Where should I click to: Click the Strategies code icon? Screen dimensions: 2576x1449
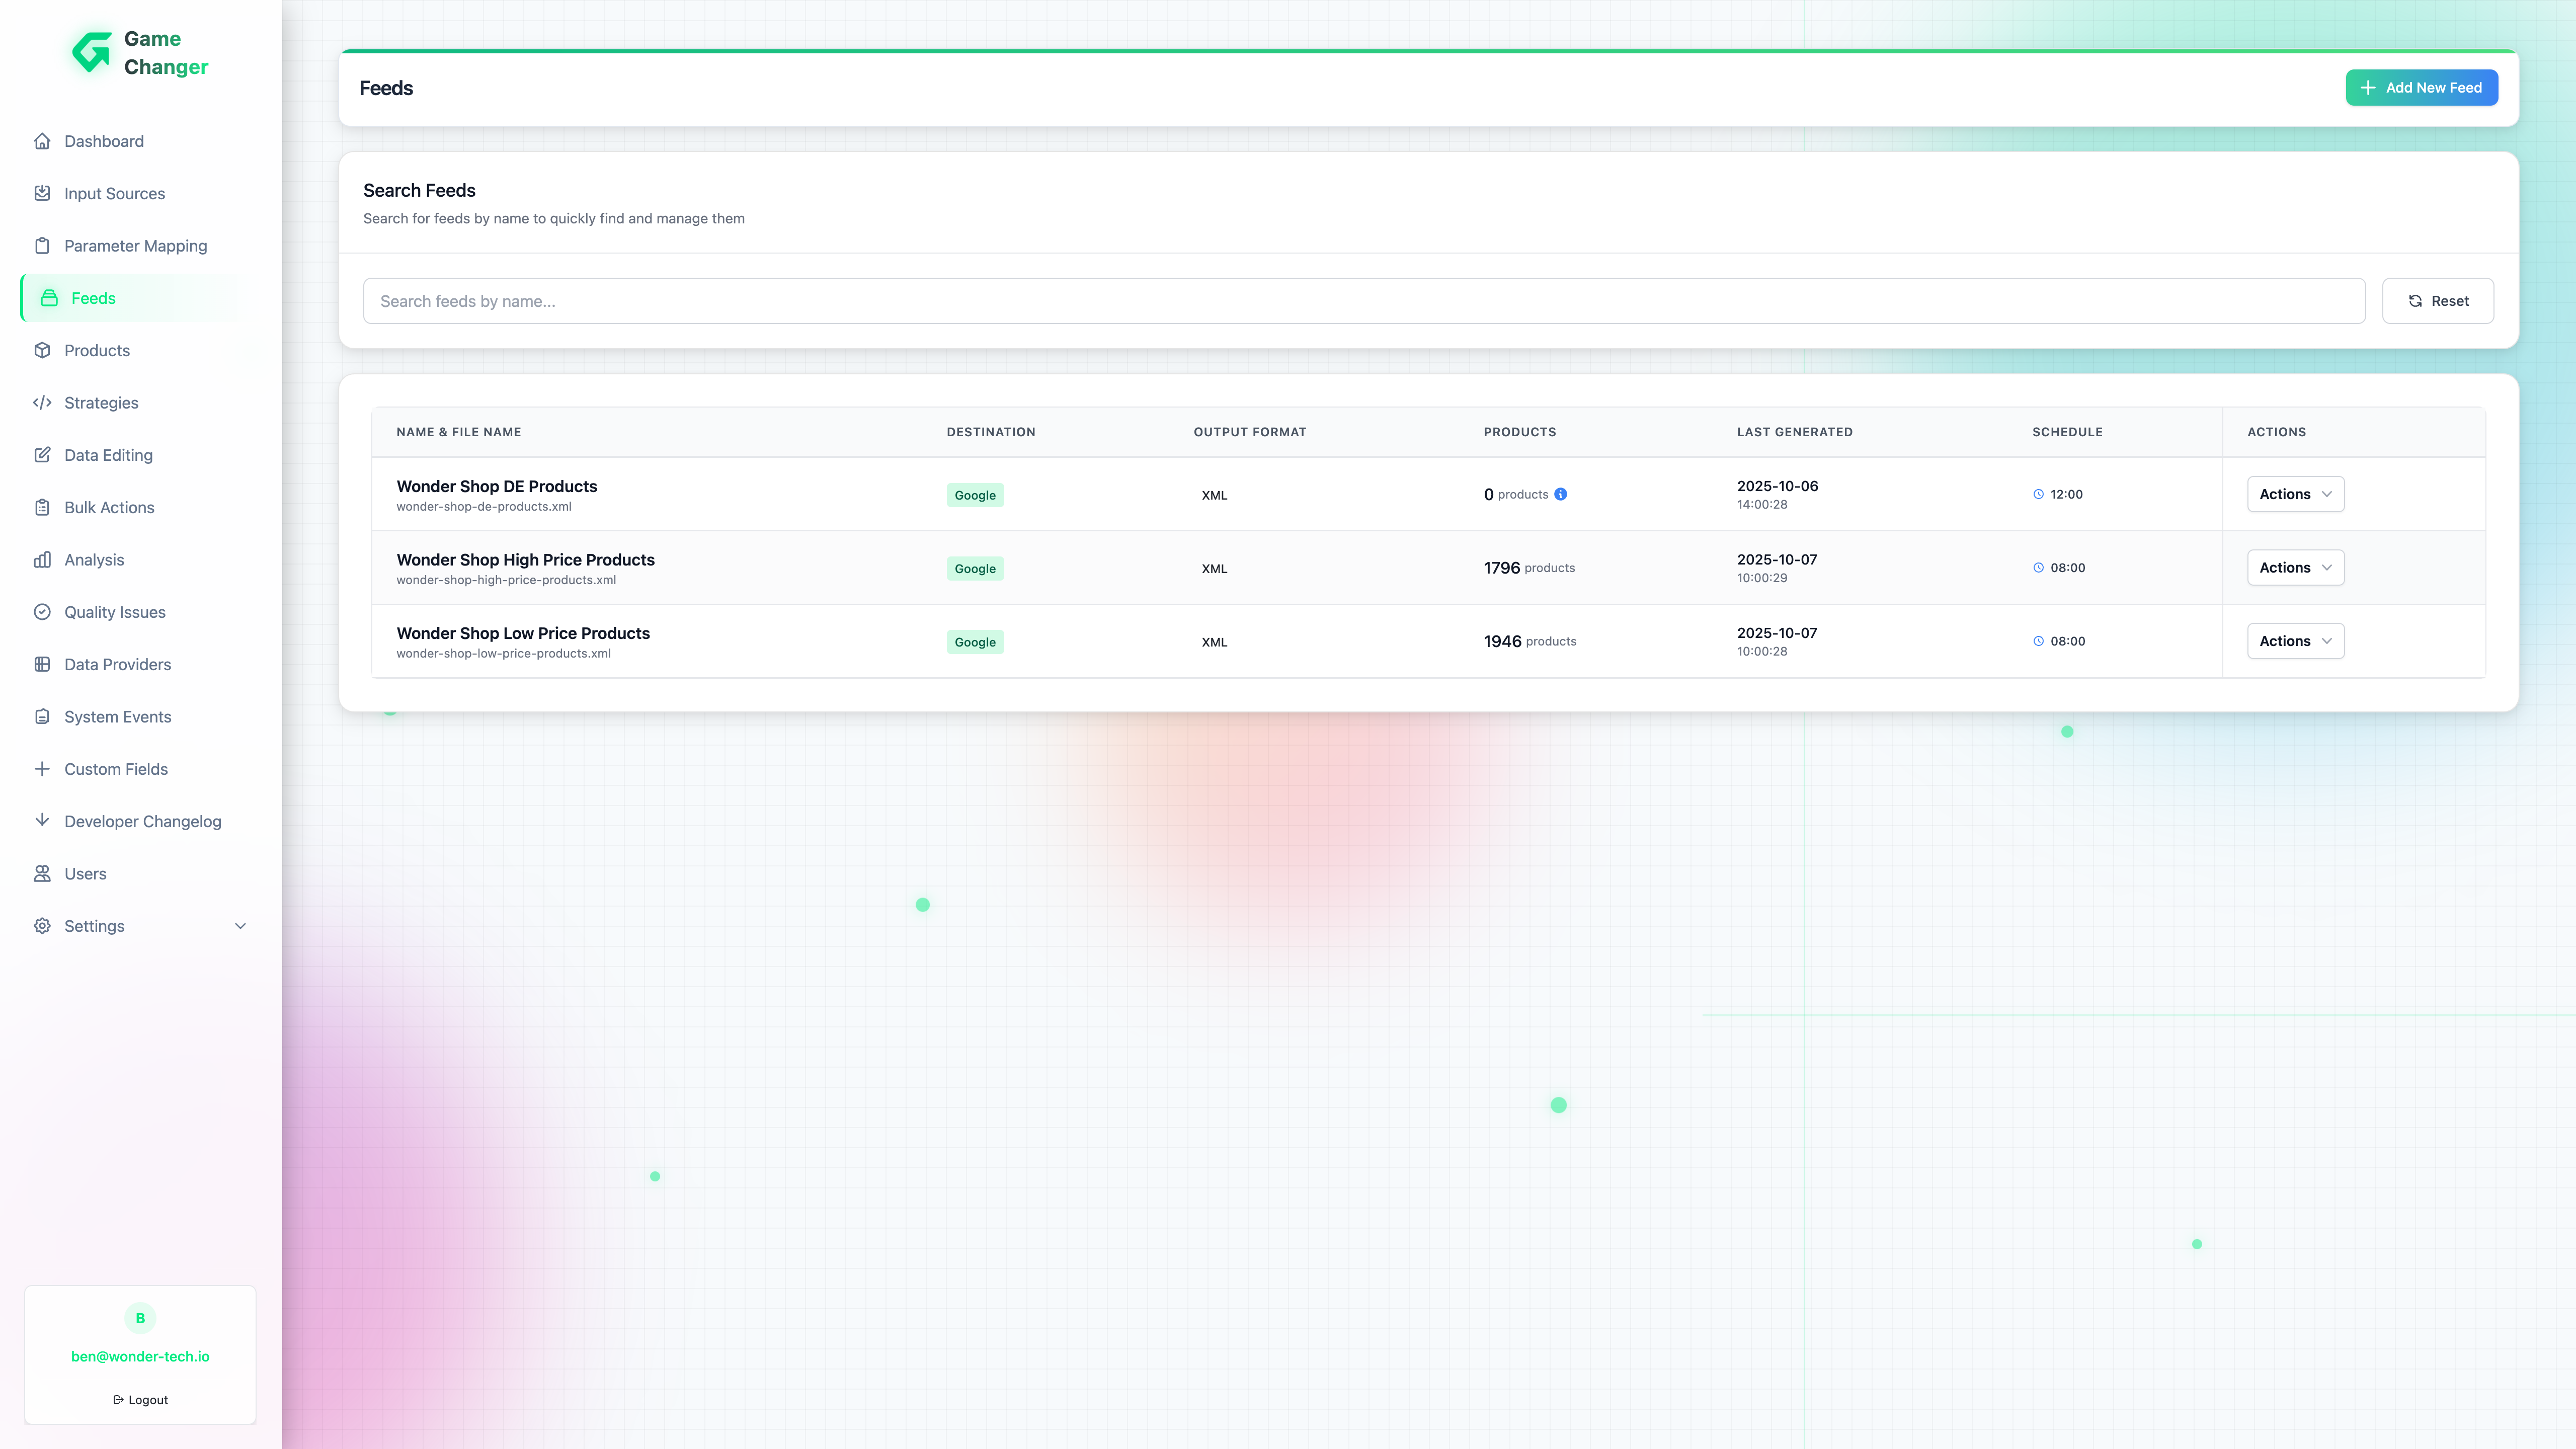pyautogui.click(x=42, y=403)
